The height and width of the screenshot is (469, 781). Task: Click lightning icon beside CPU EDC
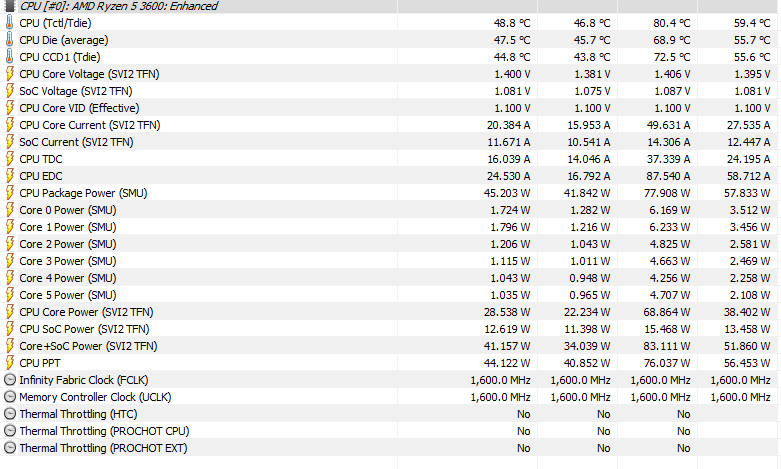pos(9,176)
